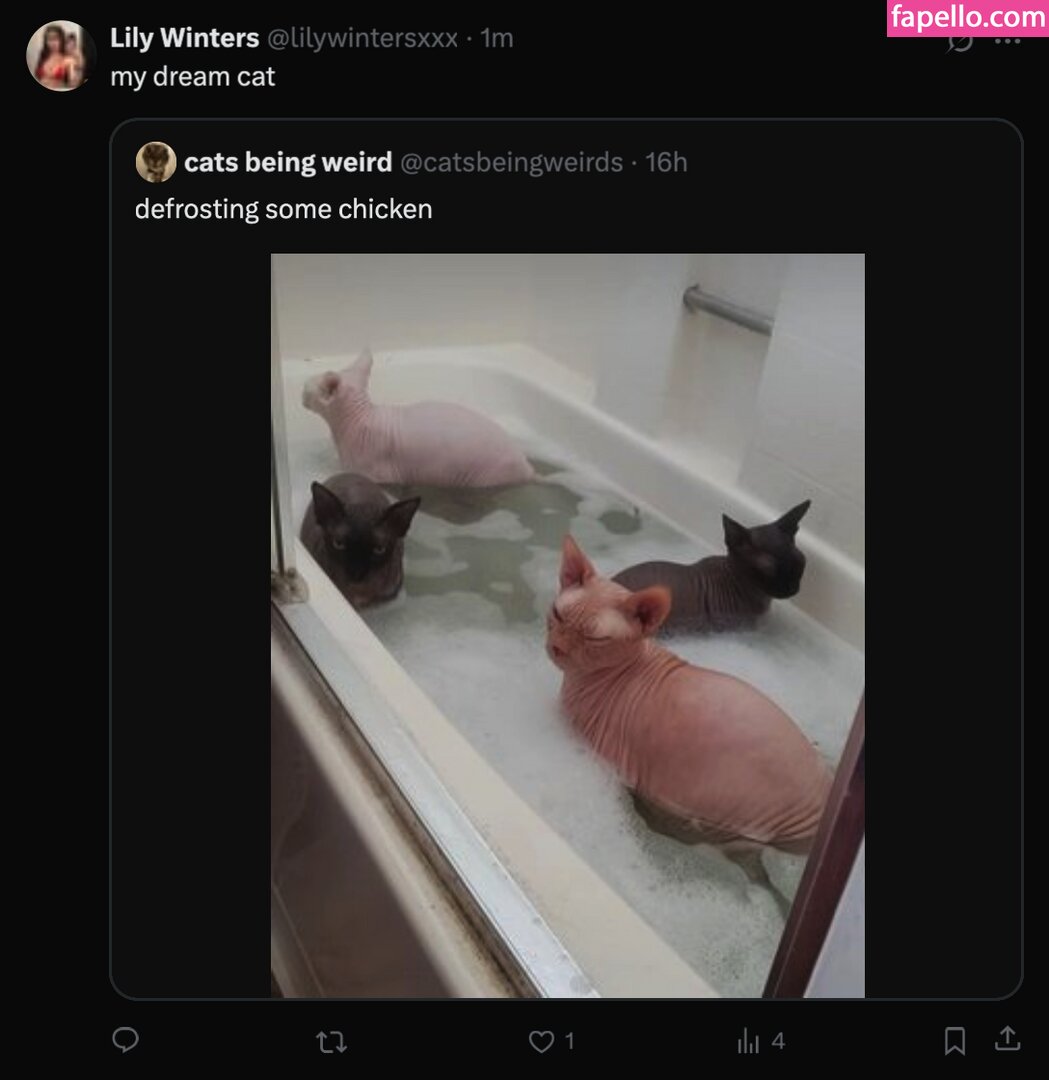Go to cats being weird profile name
This screenshot has width=1049, height=1080.
coord(288,163)
